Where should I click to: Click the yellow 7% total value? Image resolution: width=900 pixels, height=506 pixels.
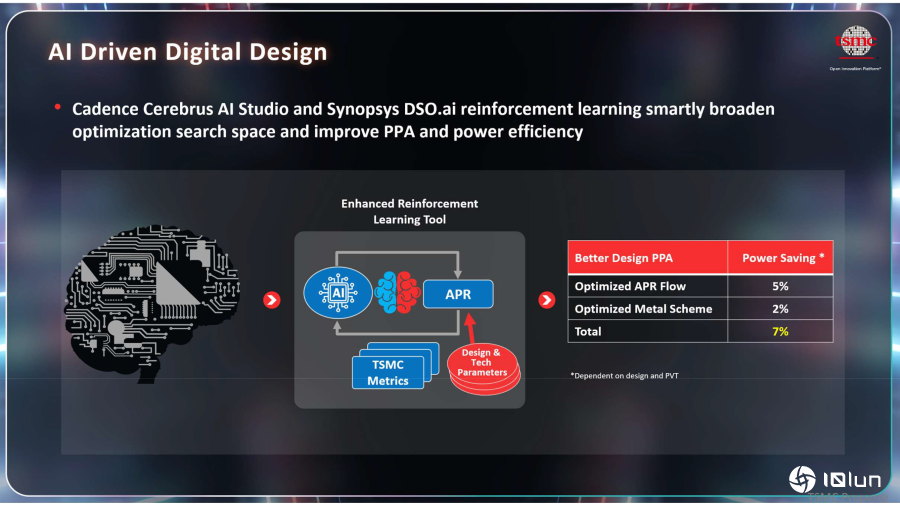781,331
